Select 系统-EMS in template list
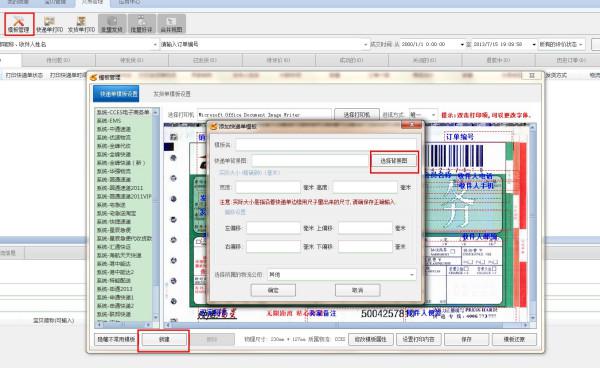Image resolution: width=600 pixels, height=368 pixels. coord(109,120)
